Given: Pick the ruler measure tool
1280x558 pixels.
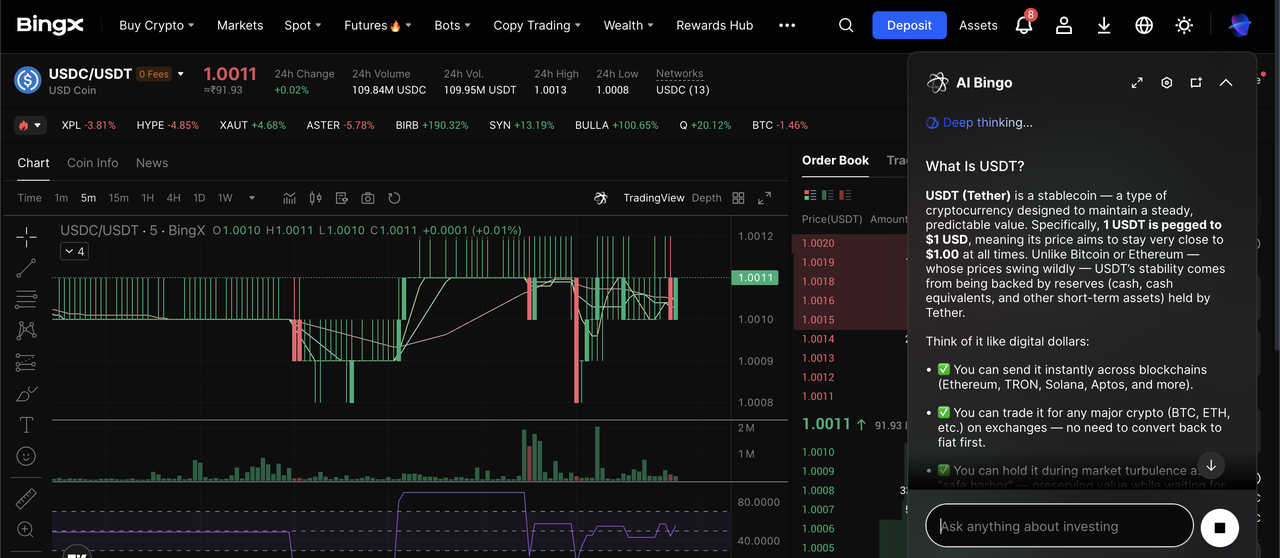Looking at the screenshot, I should coord(26,498).
